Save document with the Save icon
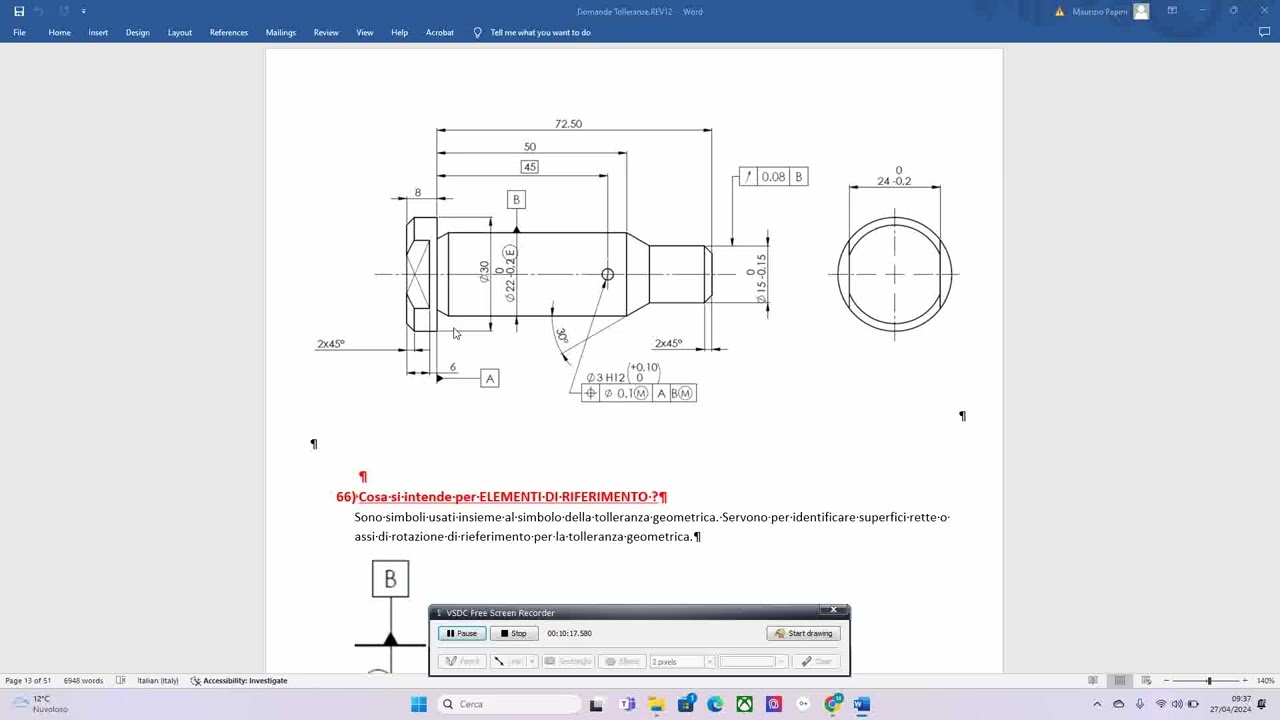1280x720 pixels. 19,11
